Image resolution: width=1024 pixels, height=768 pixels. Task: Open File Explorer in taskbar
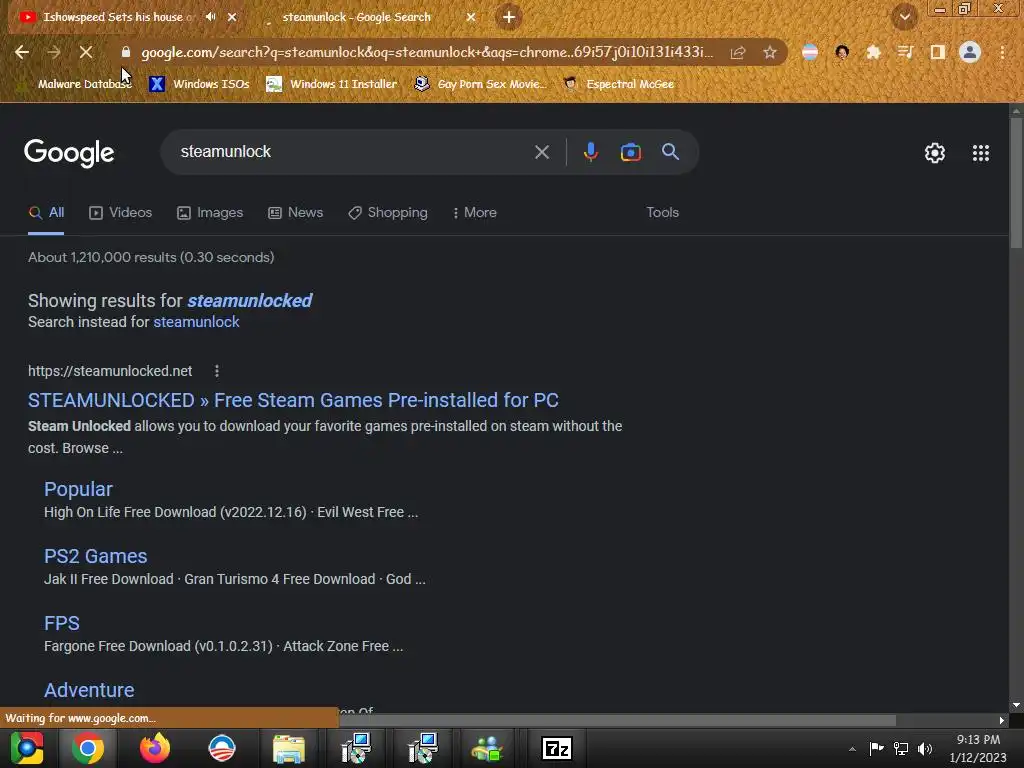pos(289,748)
